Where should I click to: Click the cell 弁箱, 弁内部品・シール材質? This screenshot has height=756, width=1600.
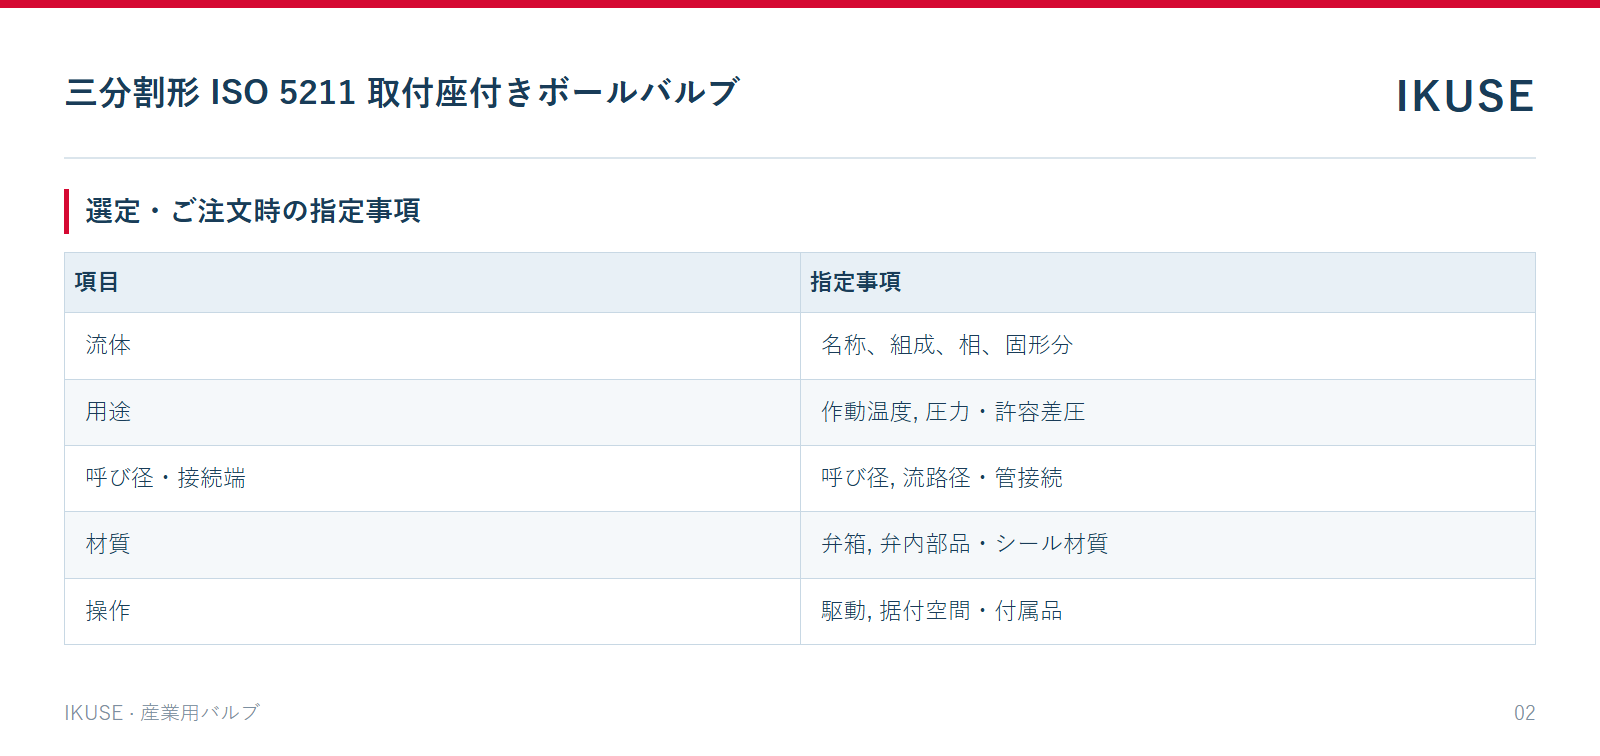(x=1168, y=544)
